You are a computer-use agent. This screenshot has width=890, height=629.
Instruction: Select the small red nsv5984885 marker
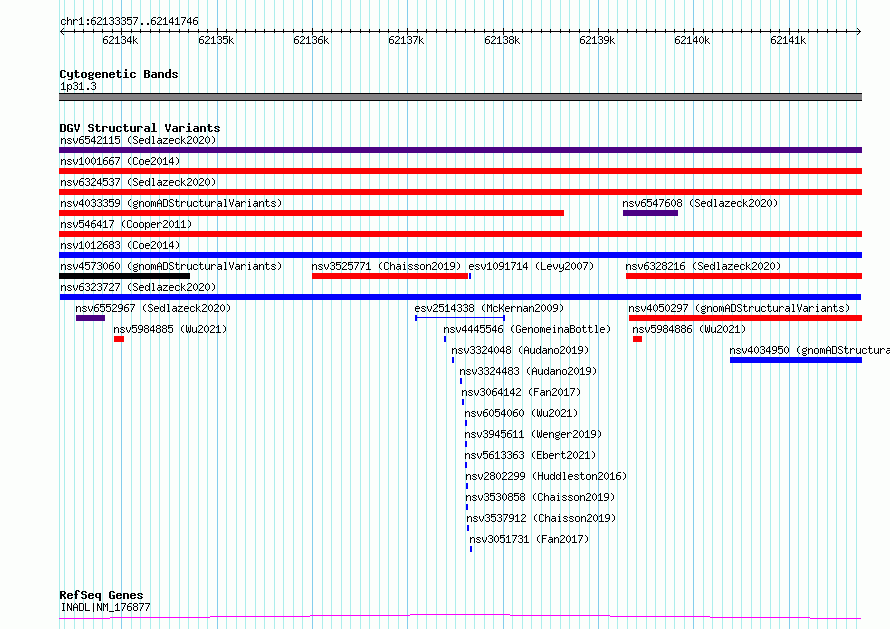coord(119,339)
